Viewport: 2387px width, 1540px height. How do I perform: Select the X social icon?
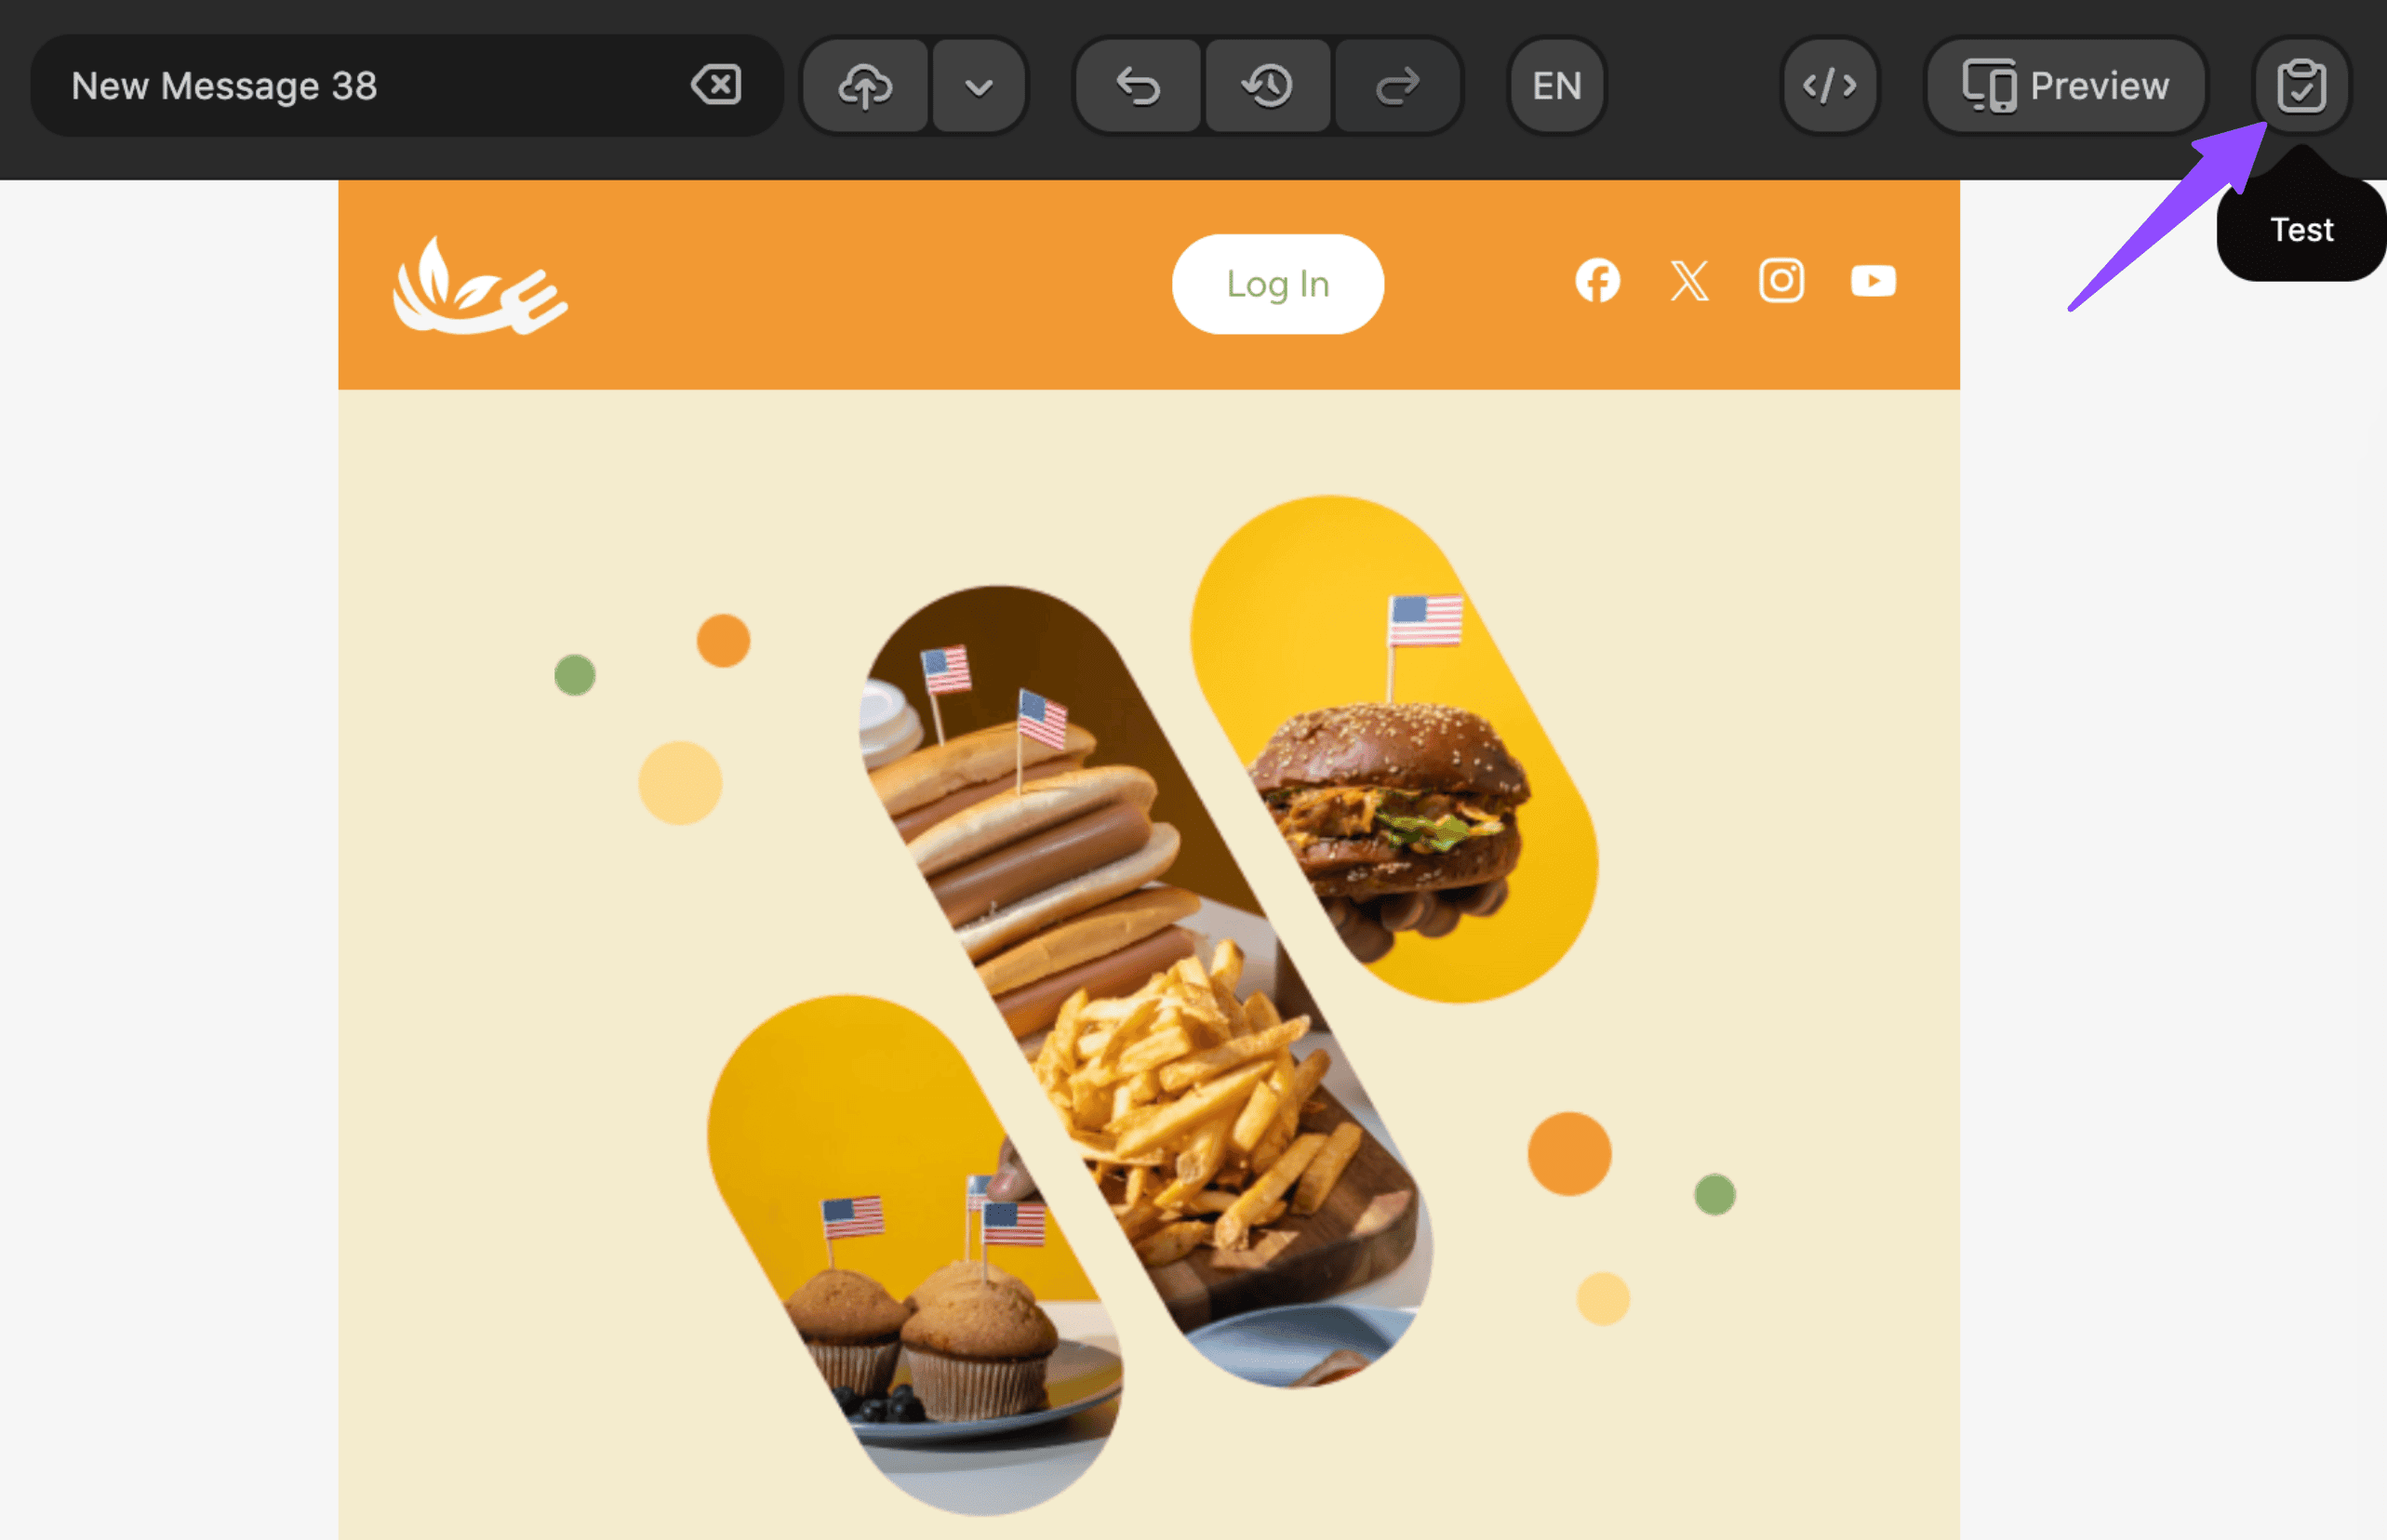click(1689, 281)
